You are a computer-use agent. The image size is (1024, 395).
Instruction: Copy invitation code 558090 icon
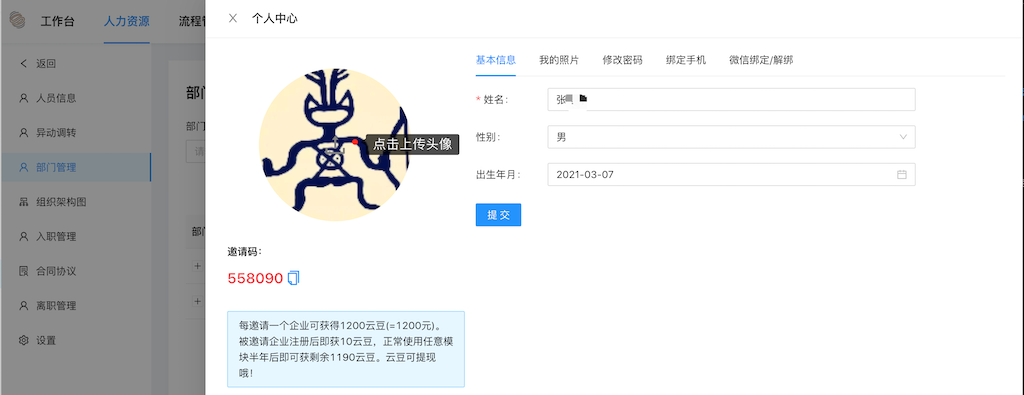coord(294,278)
